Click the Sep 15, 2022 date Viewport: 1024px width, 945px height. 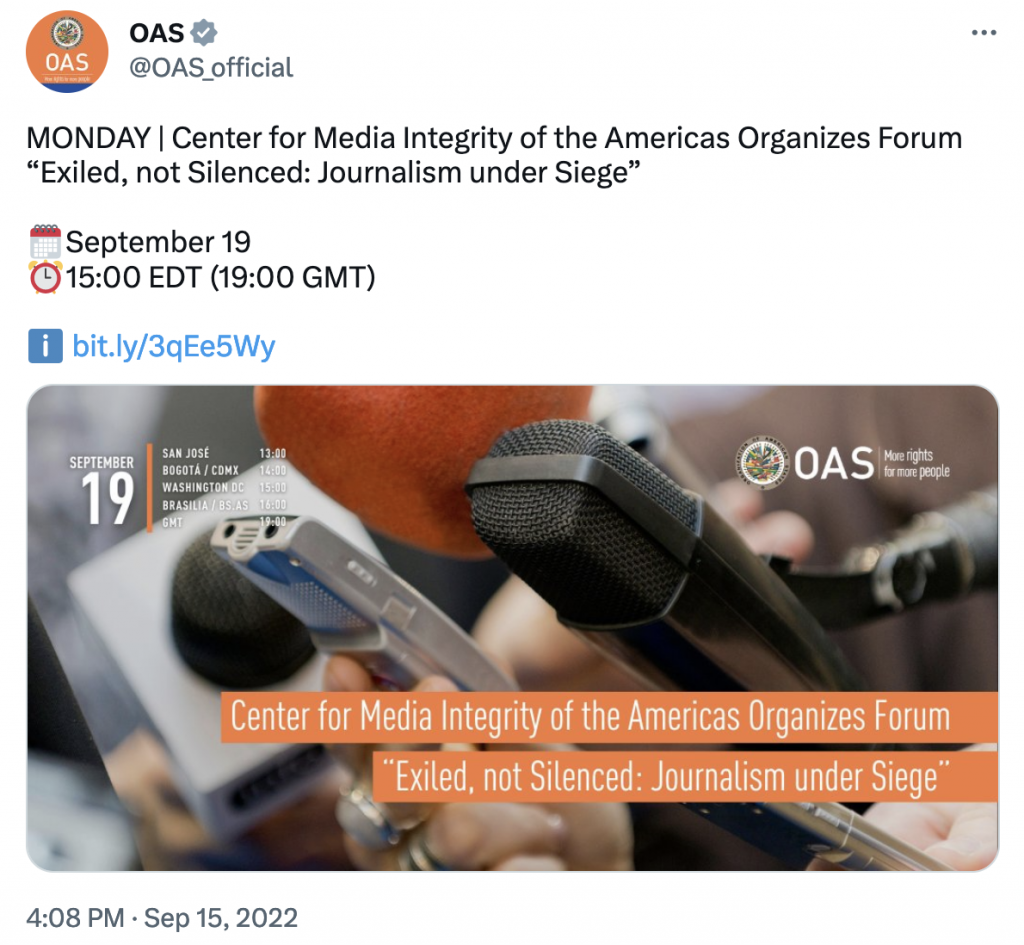(221, 918)
